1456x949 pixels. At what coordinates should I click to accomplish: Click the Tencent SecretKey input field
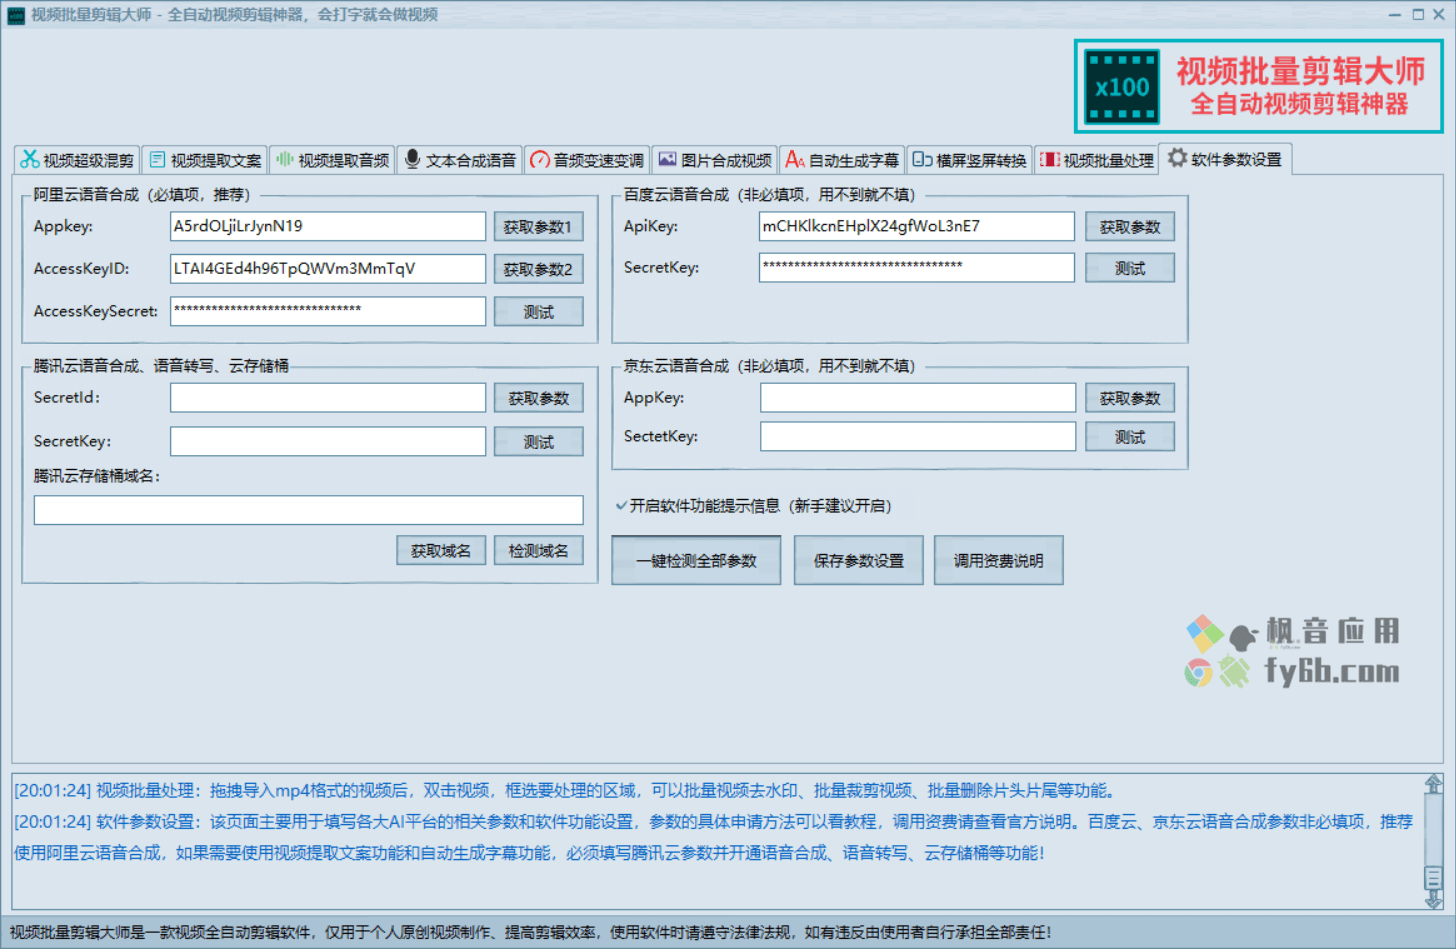[x=328, y=441]
